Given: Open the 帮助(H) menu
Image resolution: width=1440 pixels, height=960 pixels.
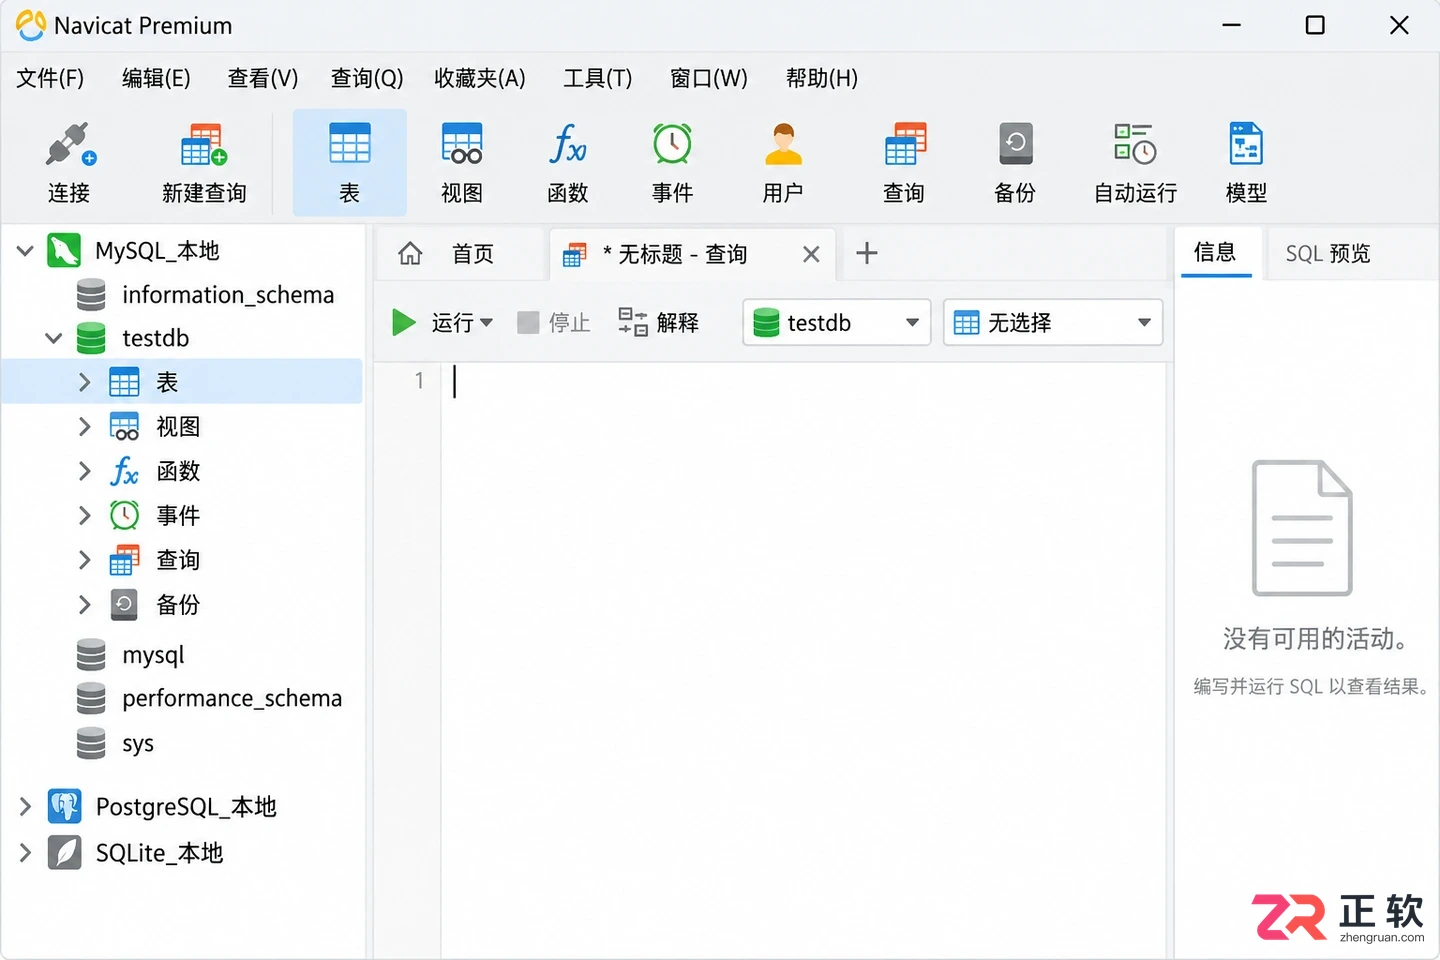Looking at the screenshot, I should (x=822, y=78).
